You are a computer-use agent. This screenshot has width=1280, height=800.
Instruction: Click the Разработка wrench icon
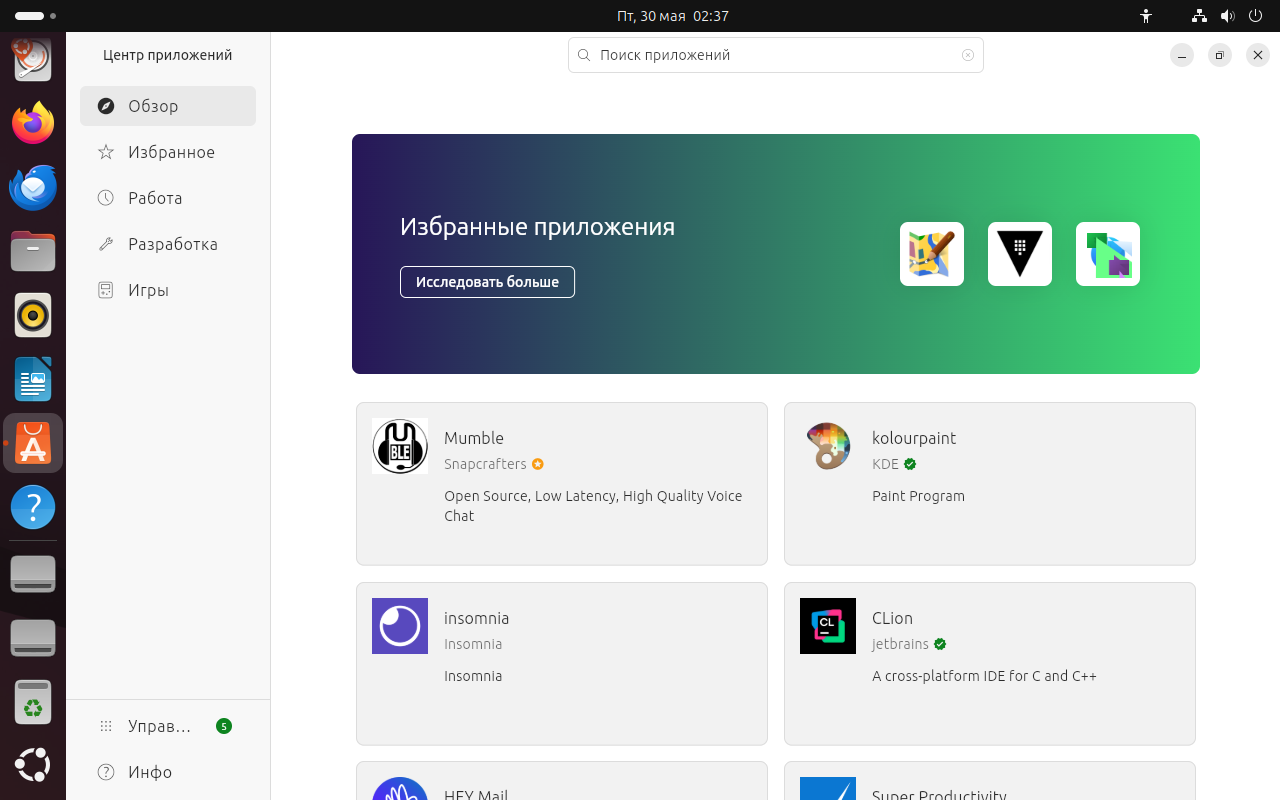click(x=106, y=244)
